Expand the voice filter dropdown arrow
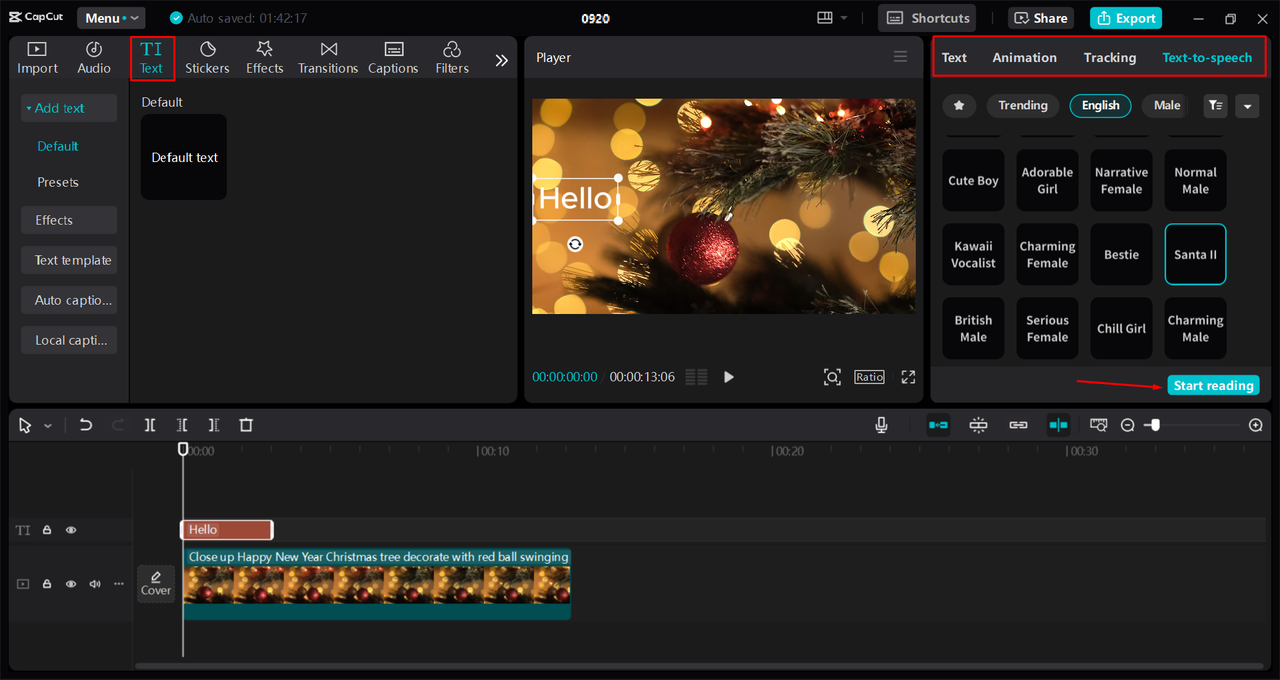1280x680 pixels. coord(1246,106)
